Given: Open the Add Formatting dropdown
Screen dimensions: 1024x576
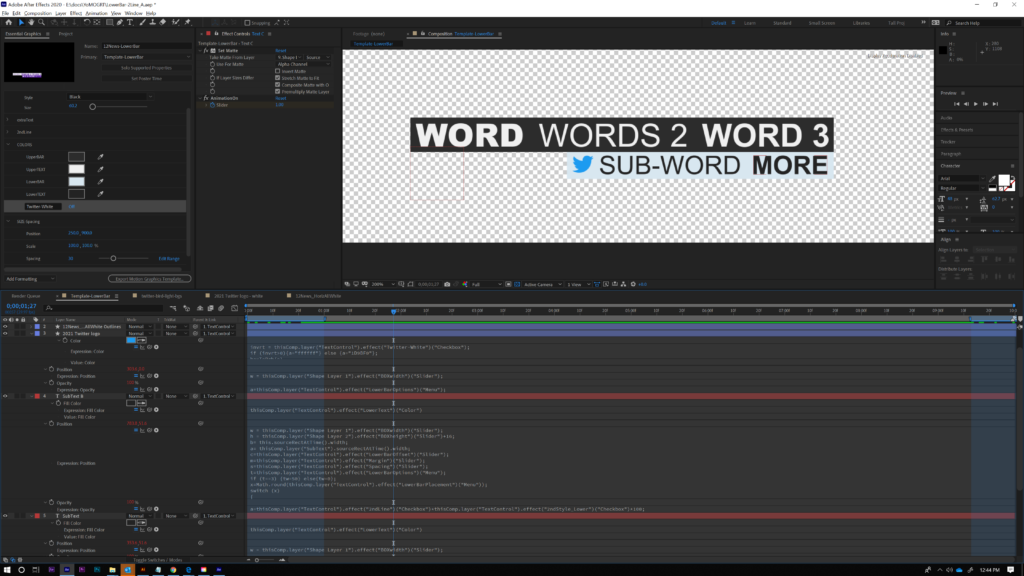Looking at the screenshot, I should point(30,279).
